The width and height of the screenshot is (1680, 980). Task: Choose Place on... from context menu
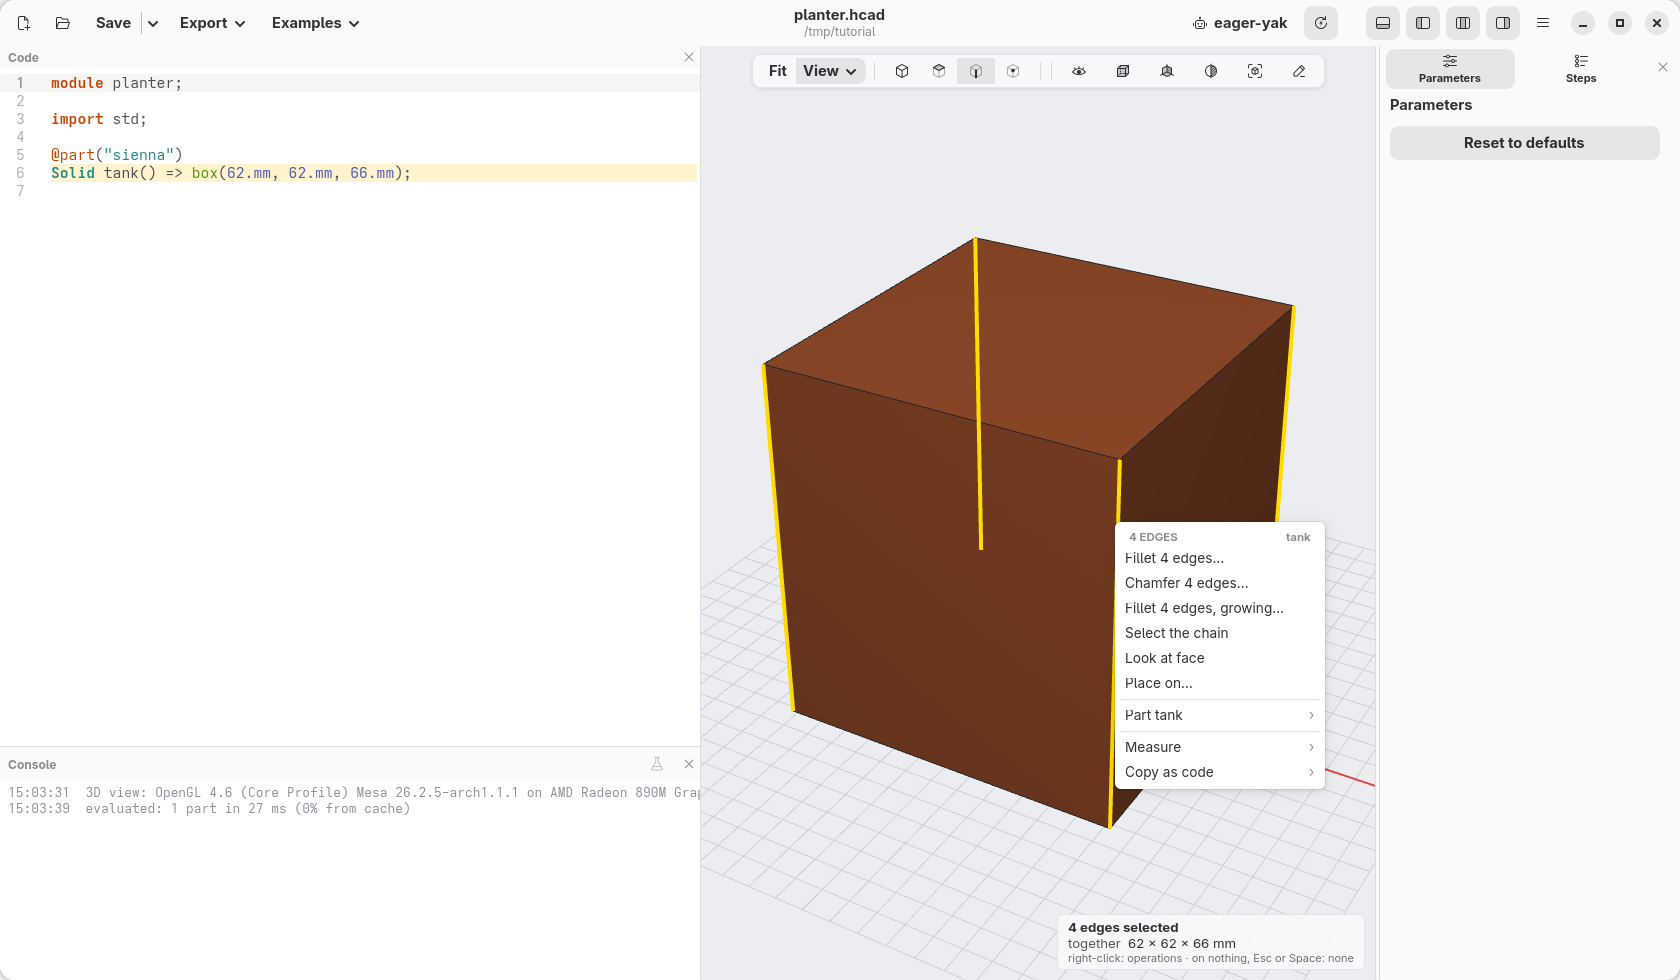coord(1220,683)
